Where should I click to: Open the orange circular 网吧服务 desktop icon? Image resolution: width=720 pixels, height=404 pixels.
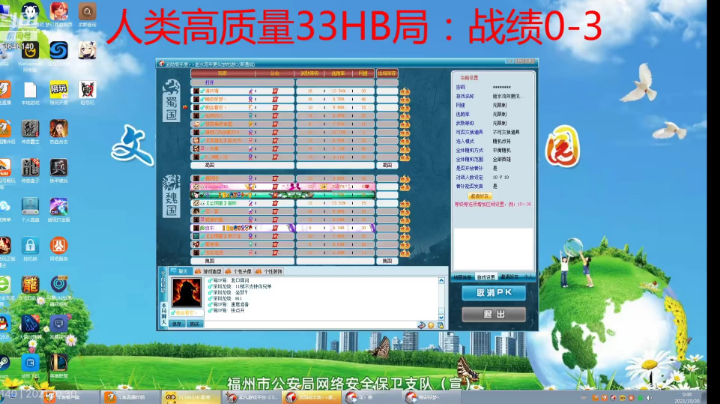point(59,246)
